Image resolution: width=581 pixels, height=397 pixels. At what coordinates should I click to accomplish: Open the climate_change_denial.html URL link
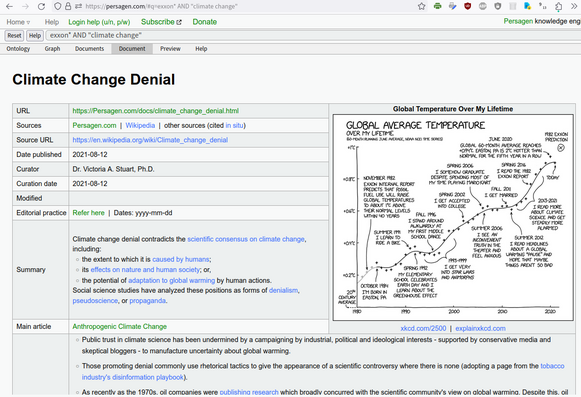pyautogui.click(x=156, y=111)
